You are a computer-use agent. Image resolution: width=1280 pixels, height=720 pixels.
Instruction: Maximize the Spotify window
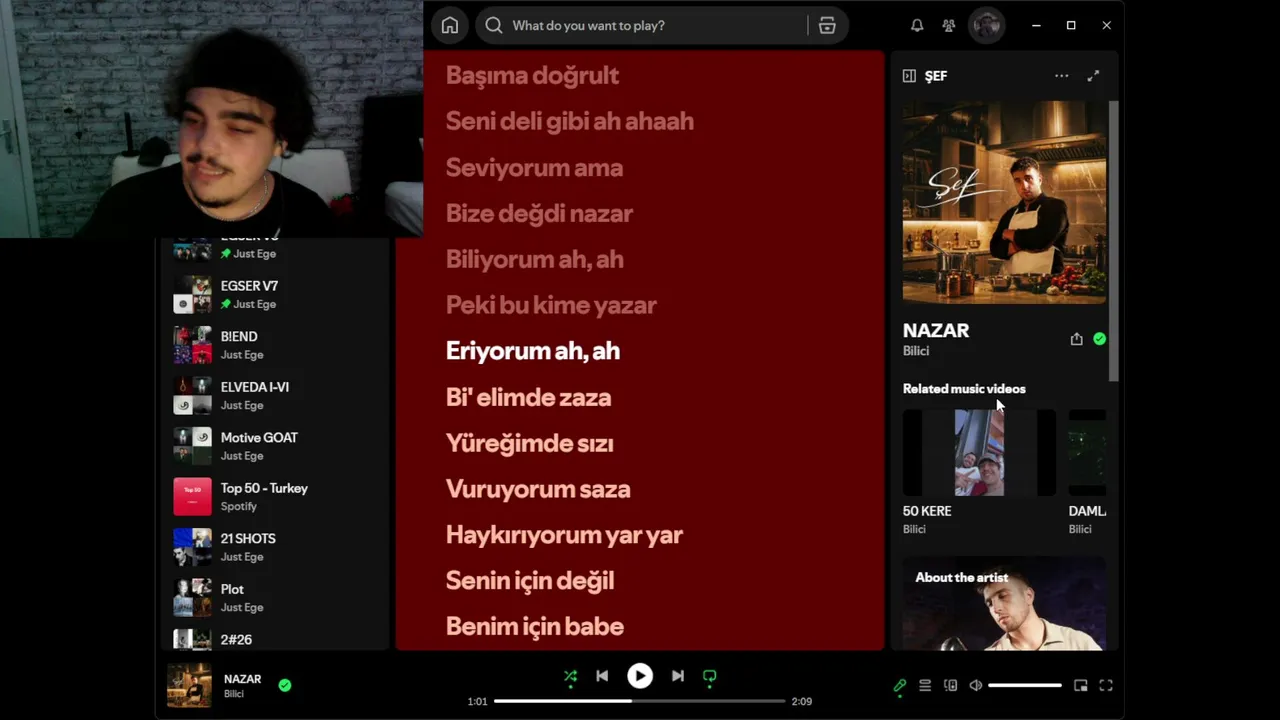[x=1071, y=26]
